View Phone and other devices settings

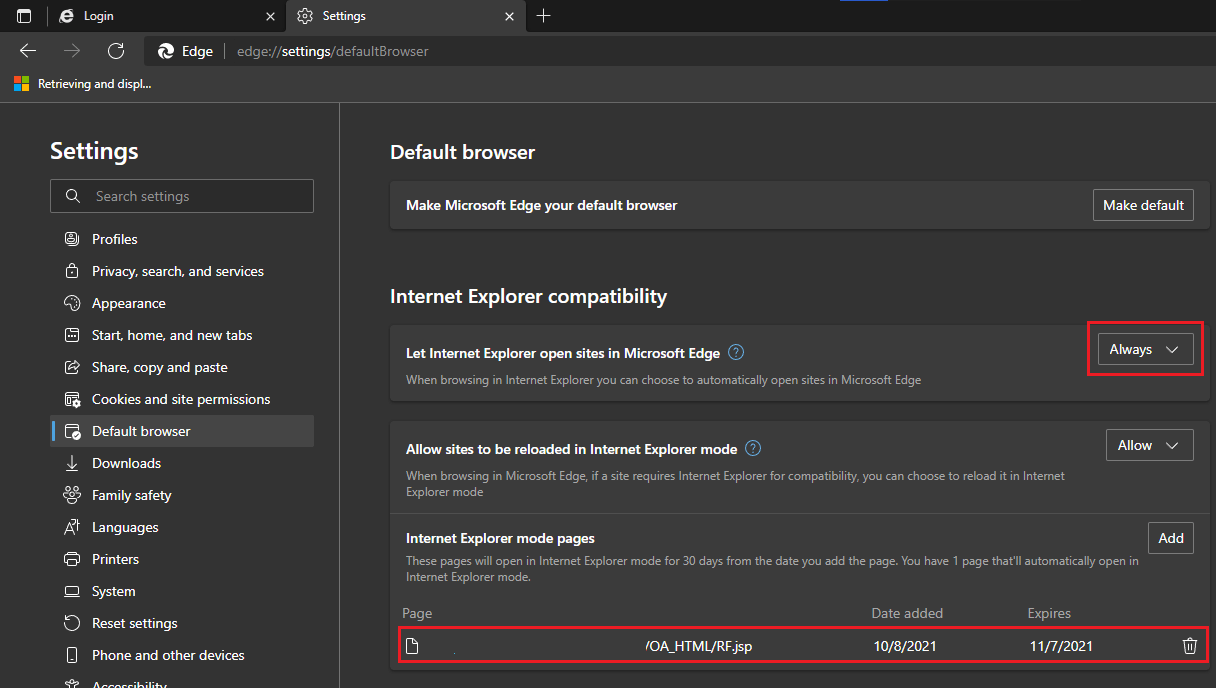click(168, 654)
